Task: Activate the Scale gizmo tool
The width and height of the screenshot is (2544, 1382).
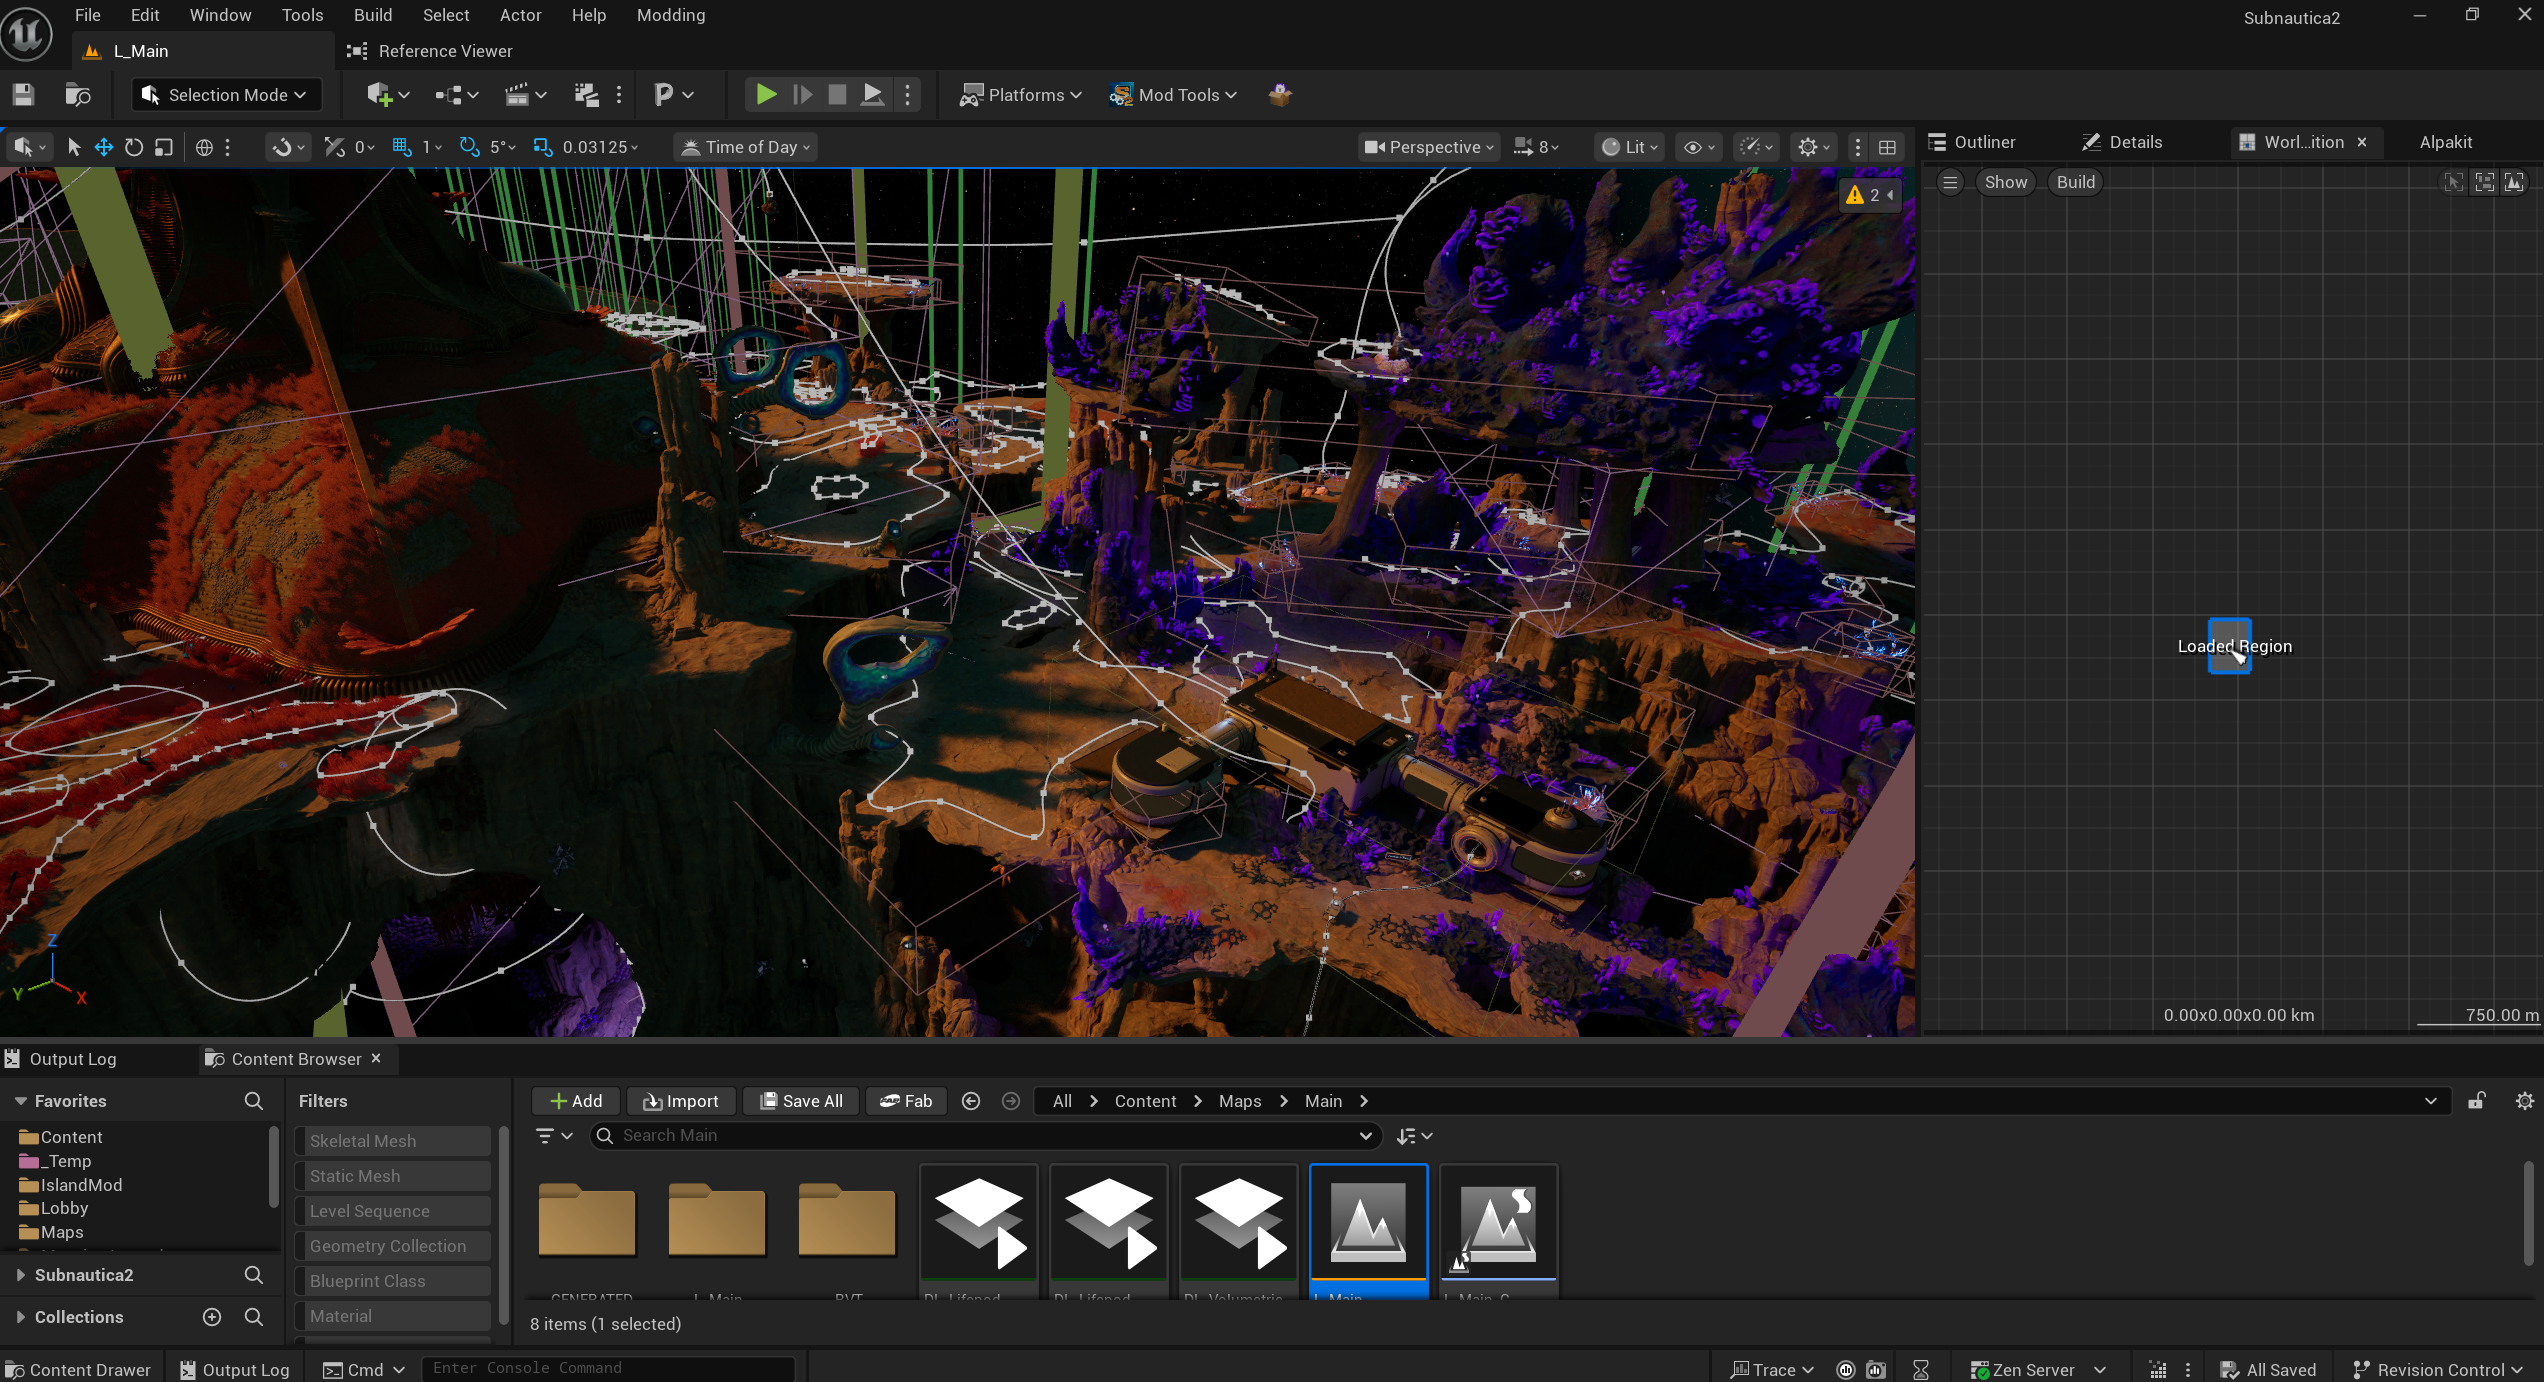Action: (x=164, y=147)
